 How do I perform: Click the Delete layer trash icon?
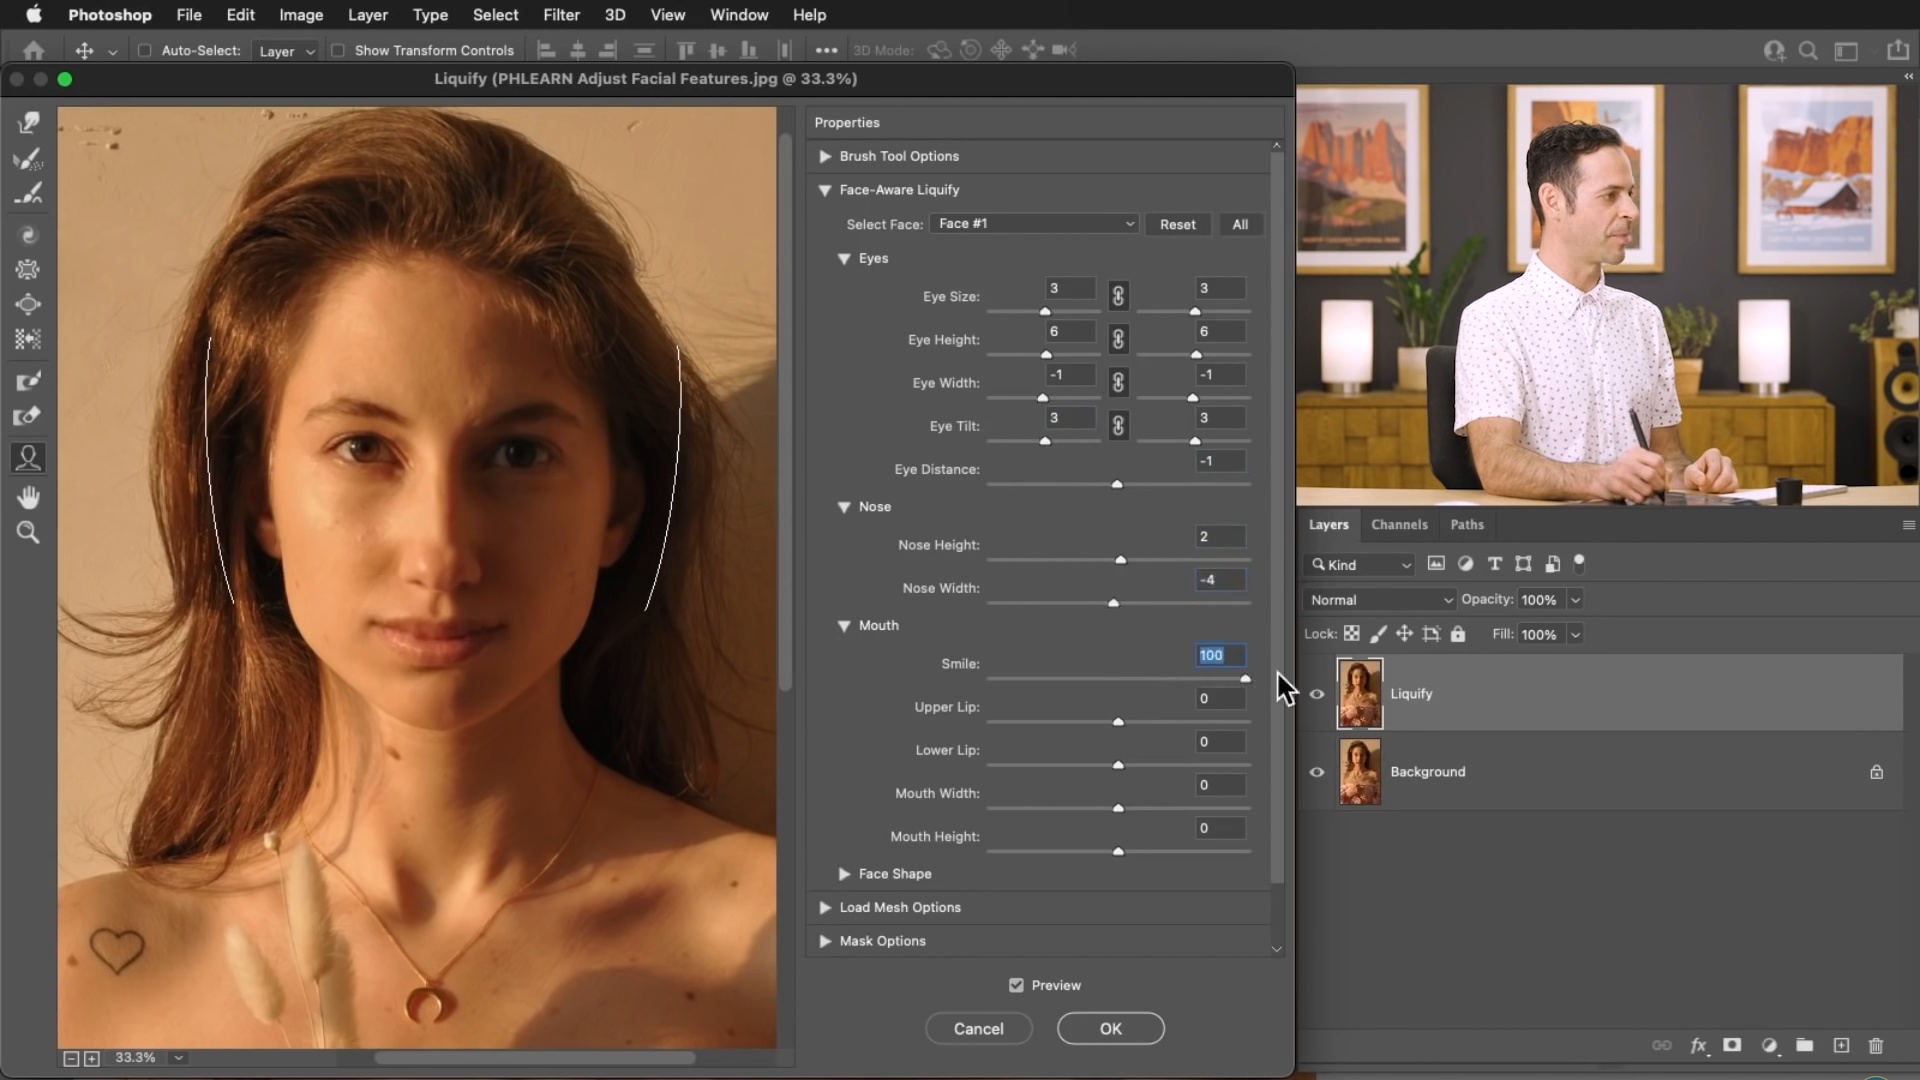tap(1876, 1045)
